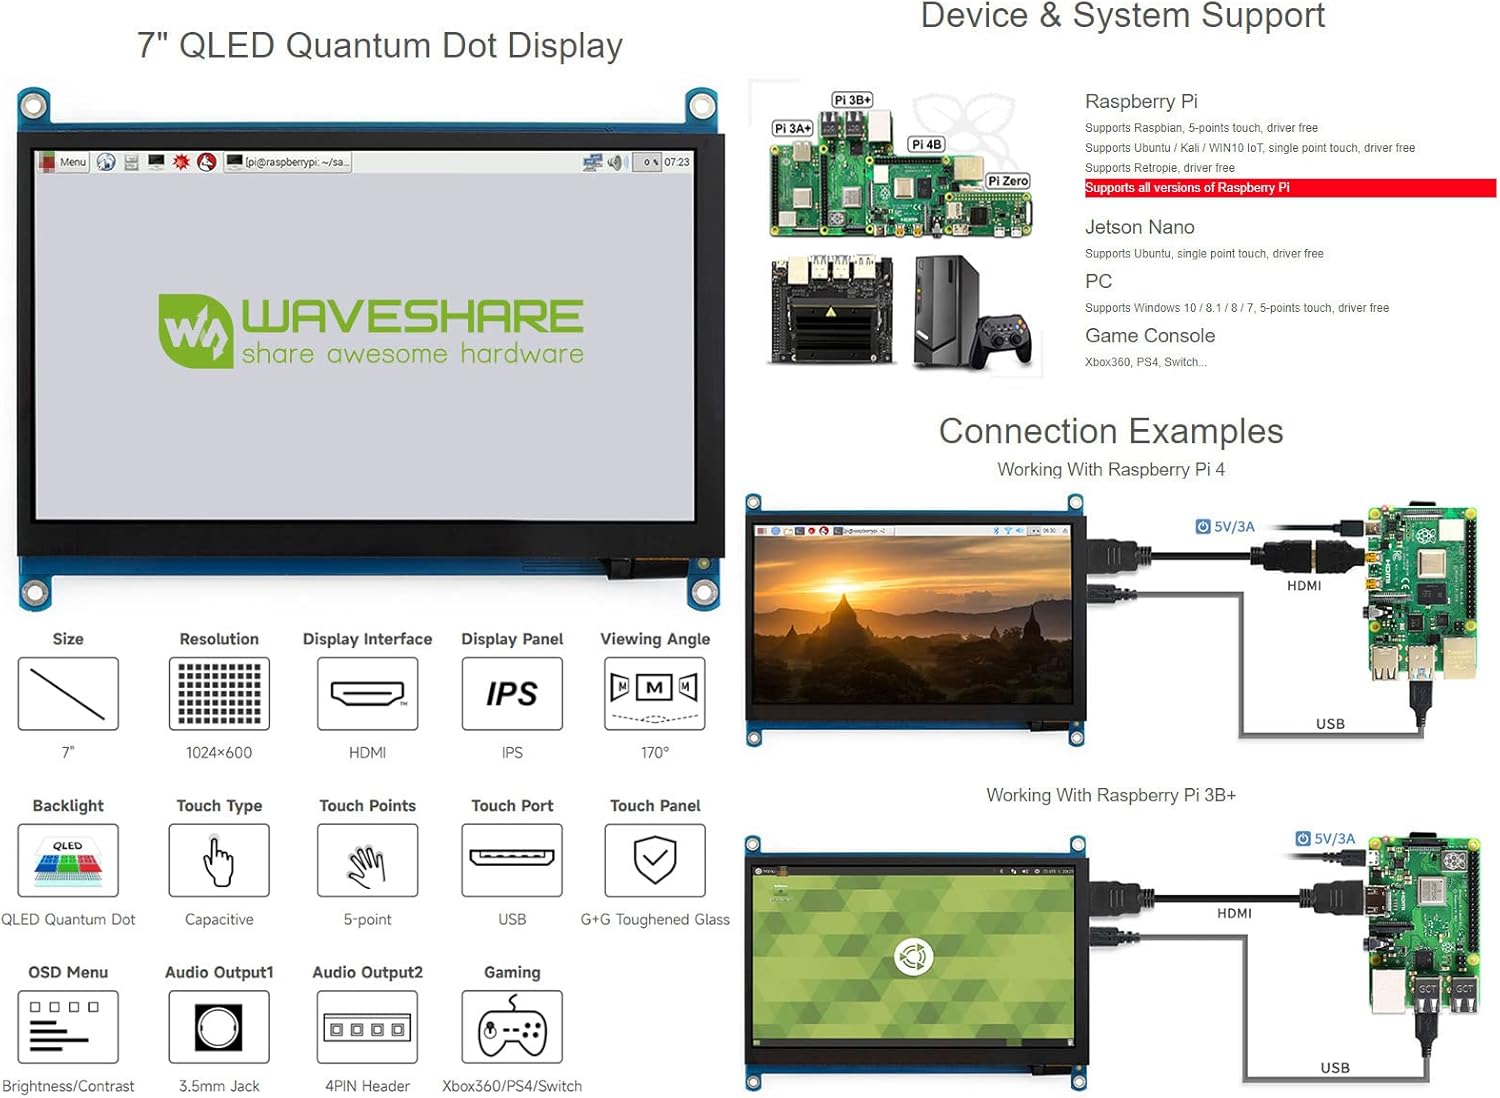Click the Gaming controller icon

(512, 1027)
